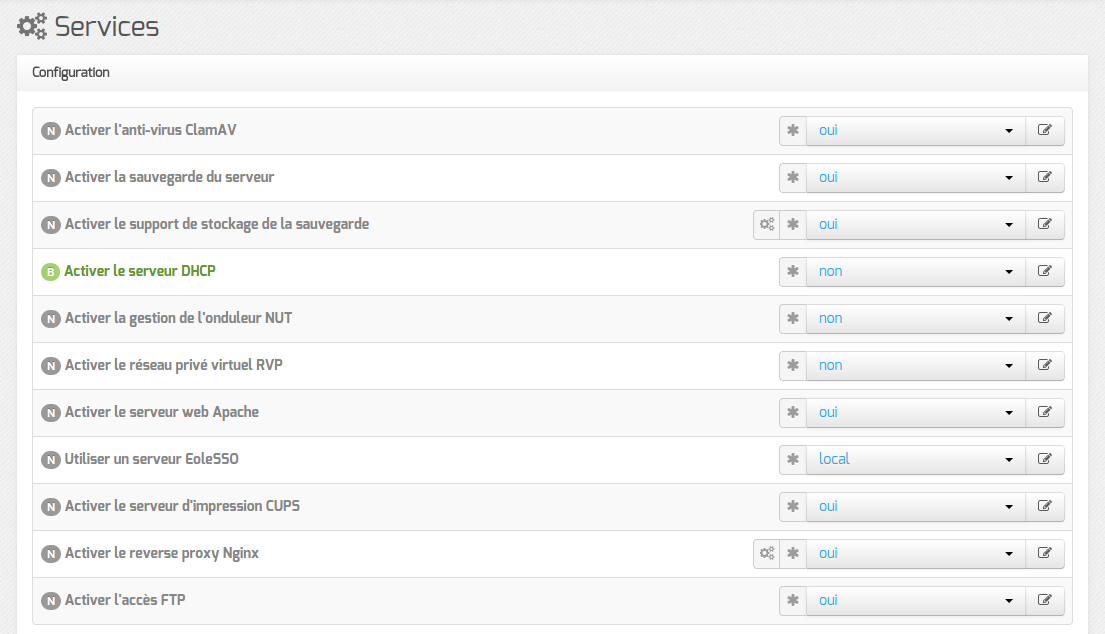Click the N badge beside Activer l'anti-virus ClamAV
Viewport: 1105px width, 634px height.
[x=50, y=131]
